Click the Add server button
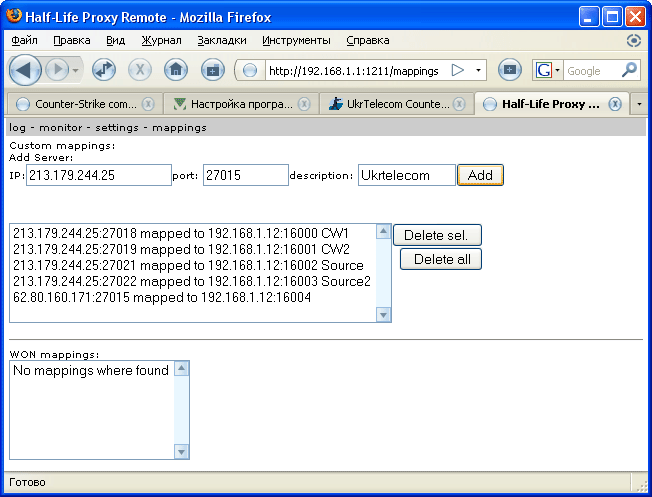The image size is (652, 497). pos(480,175)
